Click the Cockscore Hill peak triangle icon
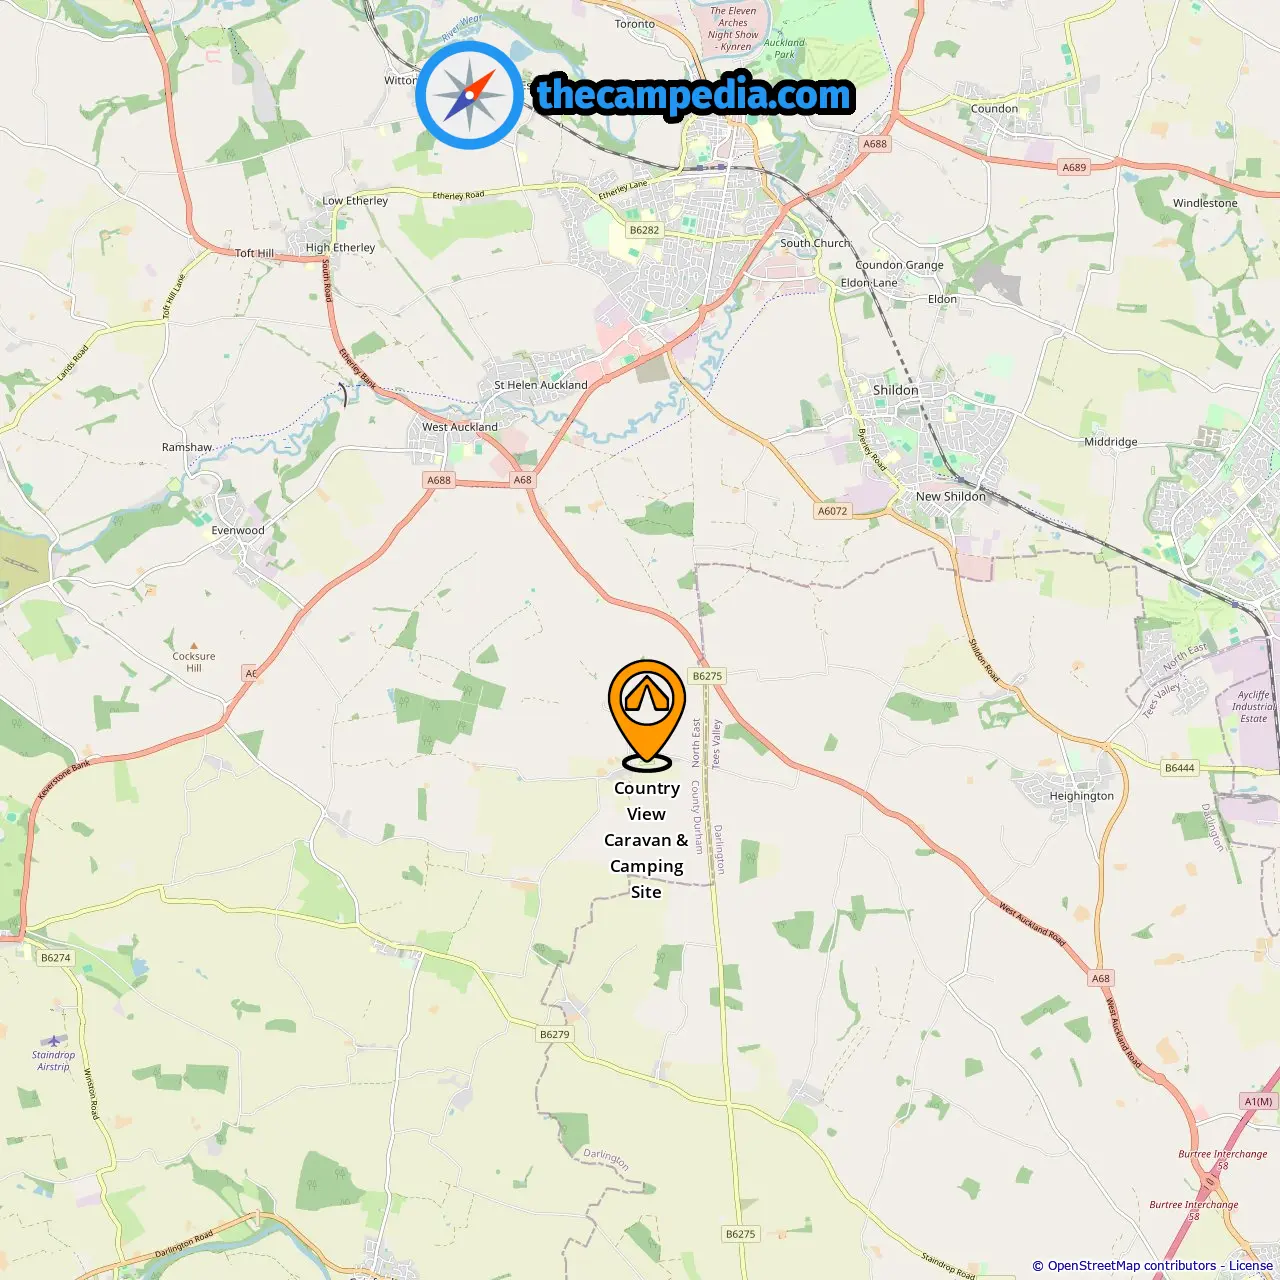The width and height of the screenshot is (1280, 1280). [194, 646]
